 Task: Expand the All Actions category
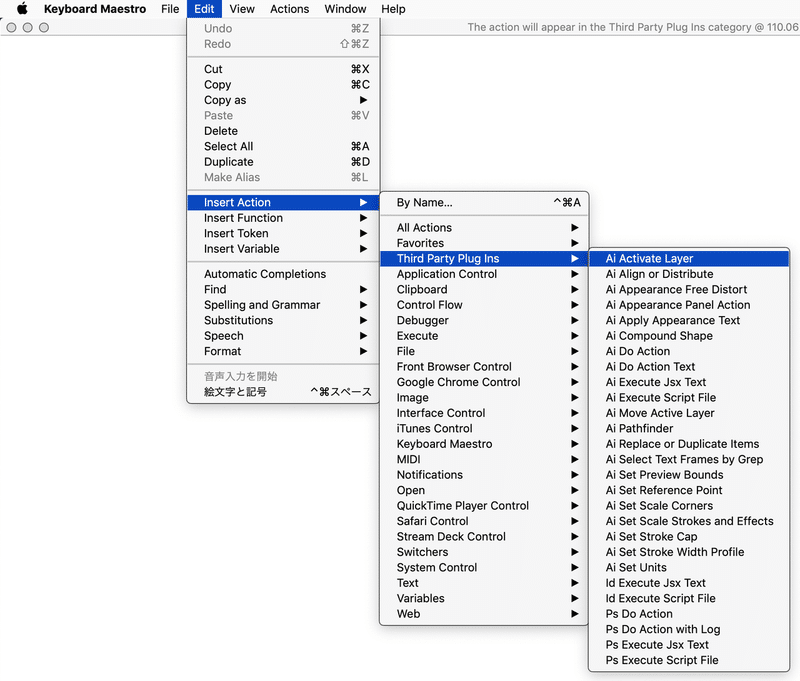tap(484, 228)
